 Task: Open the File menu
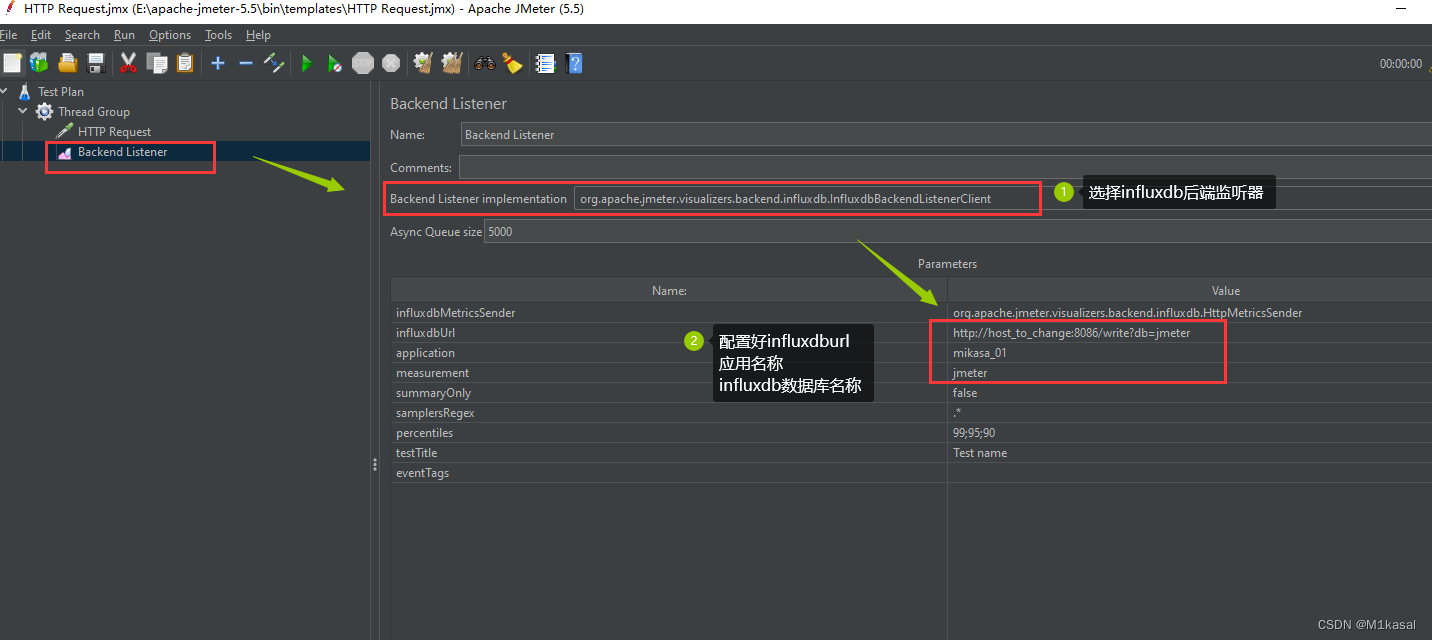point(9,35)
